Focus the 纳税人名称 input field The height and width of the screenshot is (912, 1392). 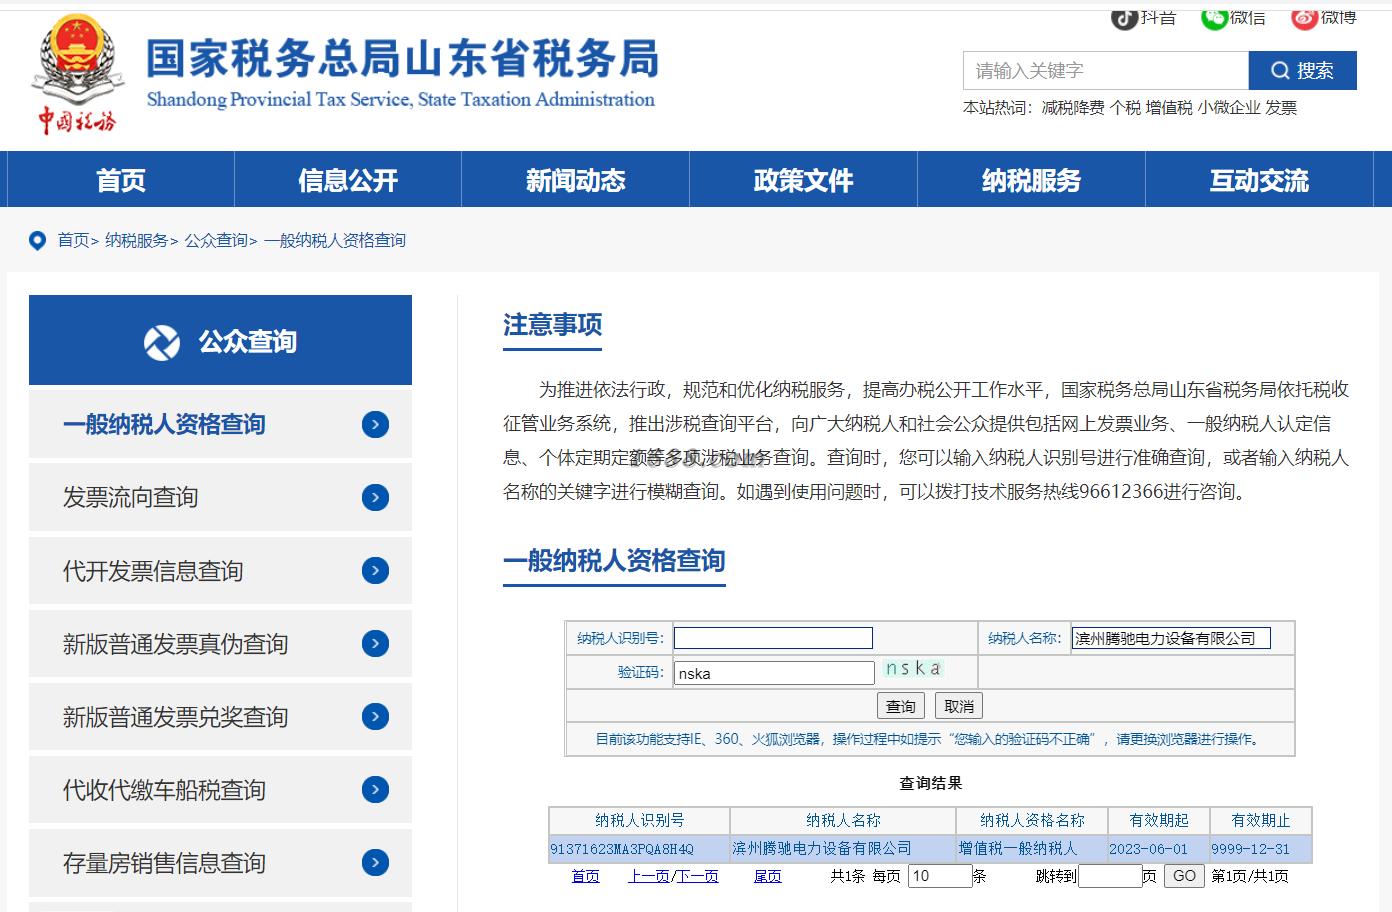(1171, 638)
